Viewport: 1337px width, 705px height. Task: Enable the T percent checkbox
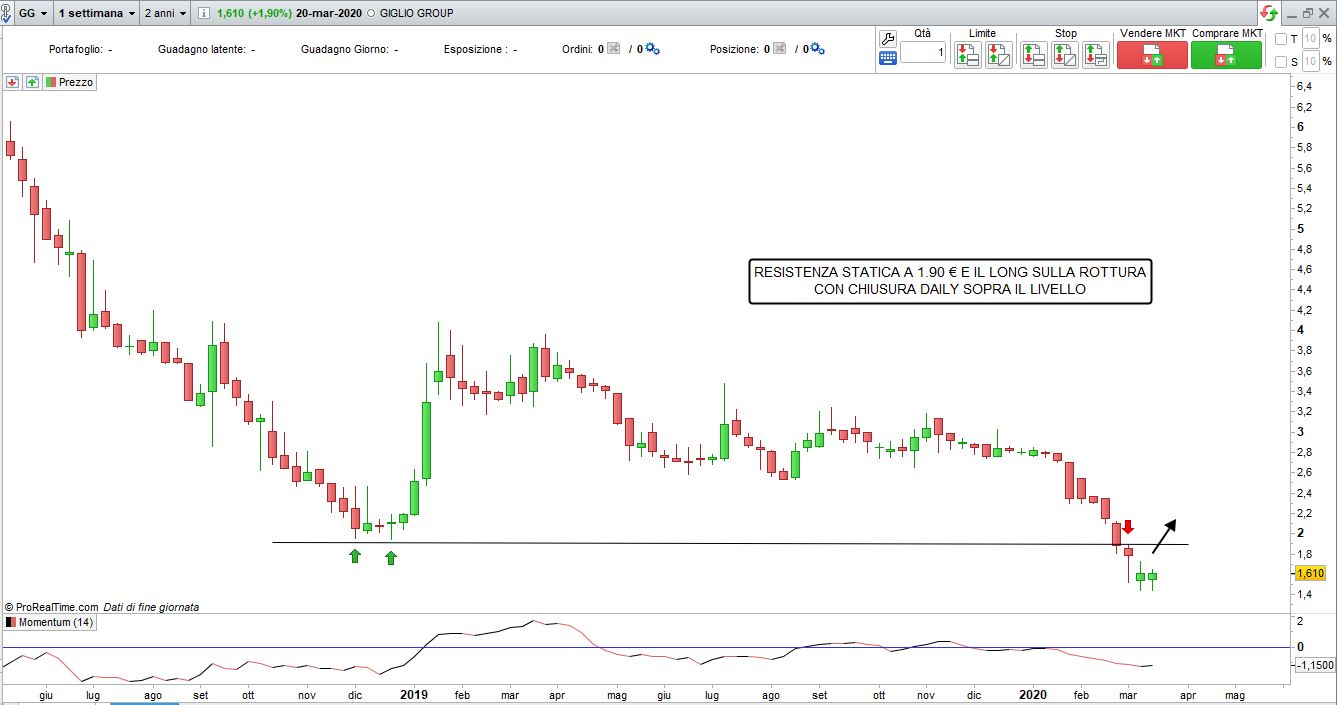point(1281,39)
